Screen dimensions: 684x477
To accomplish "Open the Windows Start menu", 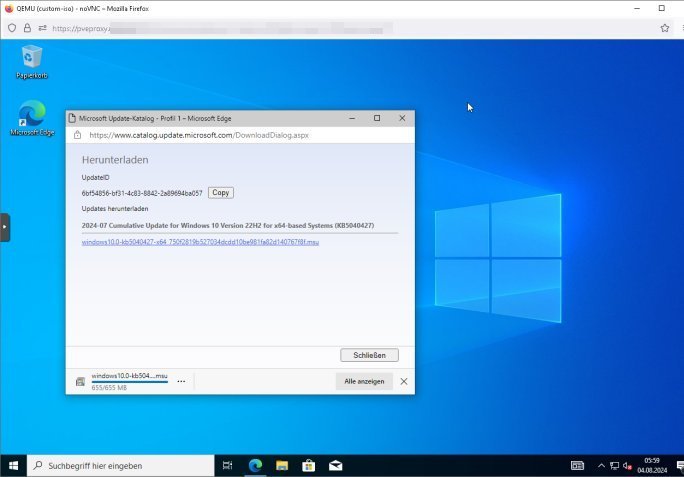I will (14, 466).
